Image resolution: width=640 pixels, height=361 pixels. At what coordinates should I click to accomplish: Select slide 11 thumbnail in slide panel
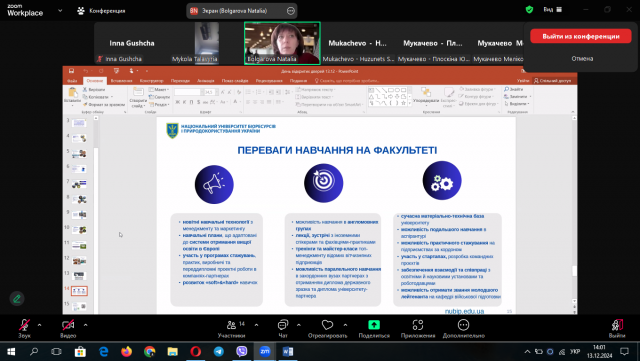coord(79,245)
